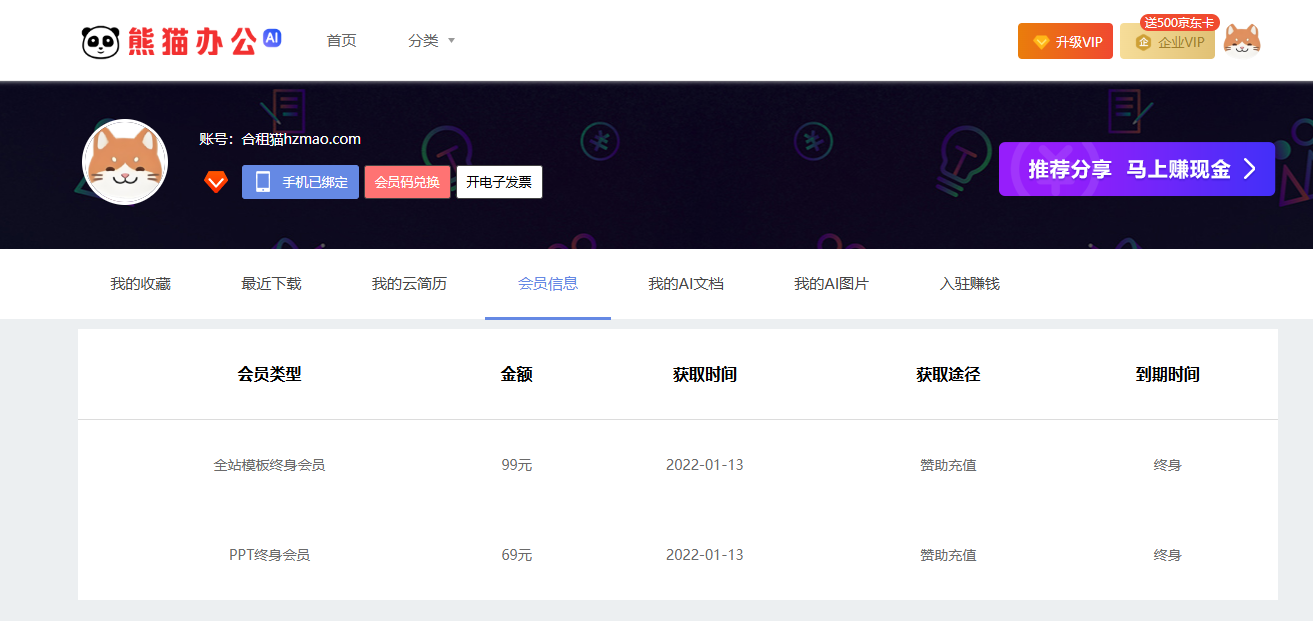This screenshot has width=1313, height=621.
Task: Click 赞助充值 in 全站模板终身会员 row
Action: (948, 465)
